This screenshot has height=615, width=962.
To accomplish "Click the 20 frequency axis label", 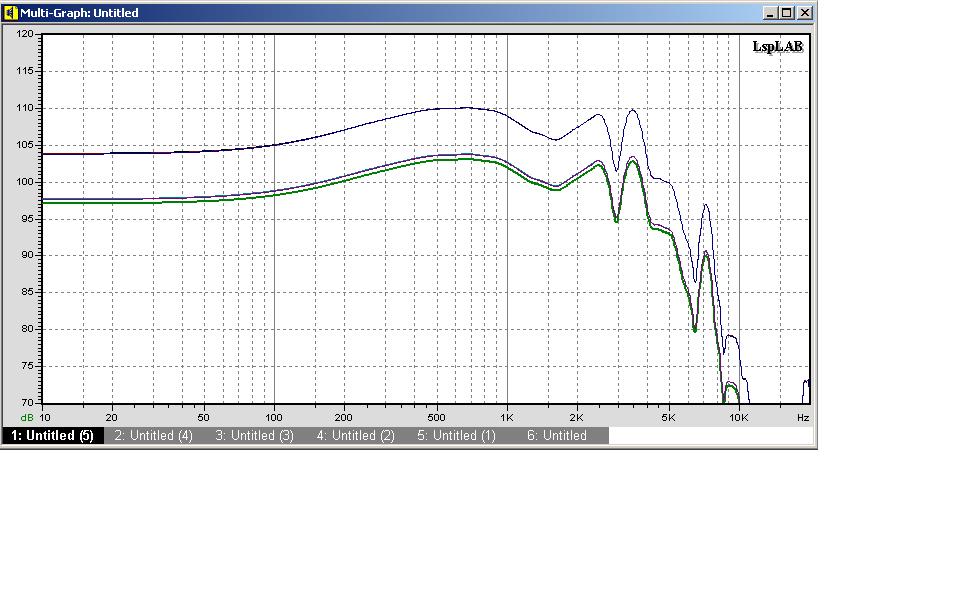I will 111,418.
